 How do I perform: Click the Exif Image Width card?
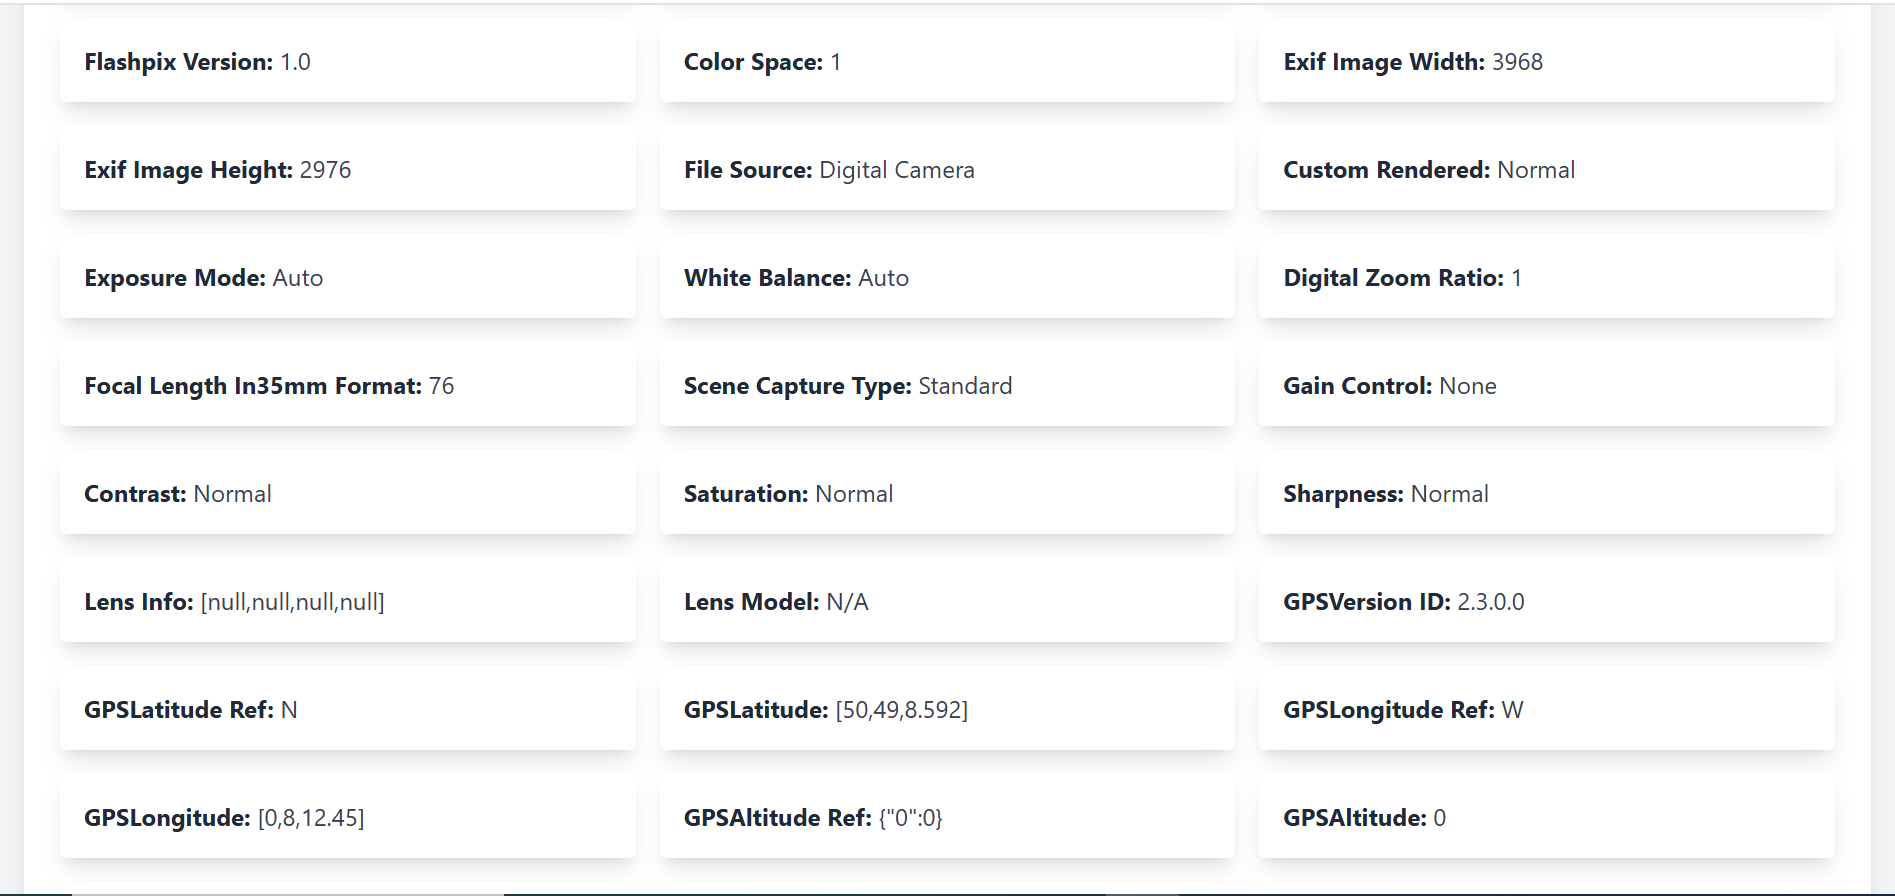(1545, 62)
